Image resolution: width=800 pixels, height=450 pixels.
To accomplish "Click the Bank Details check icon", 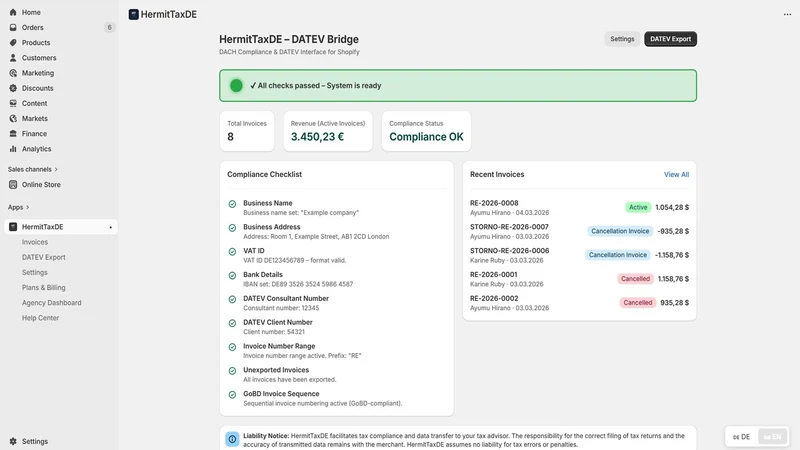I will (232, 276).
